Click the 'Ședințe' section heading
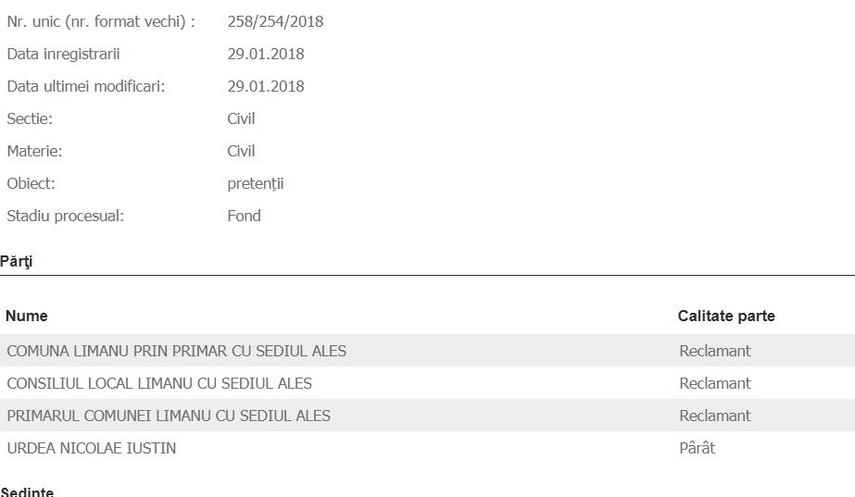This screenshot has width=855, height=497. click(27, 491)
